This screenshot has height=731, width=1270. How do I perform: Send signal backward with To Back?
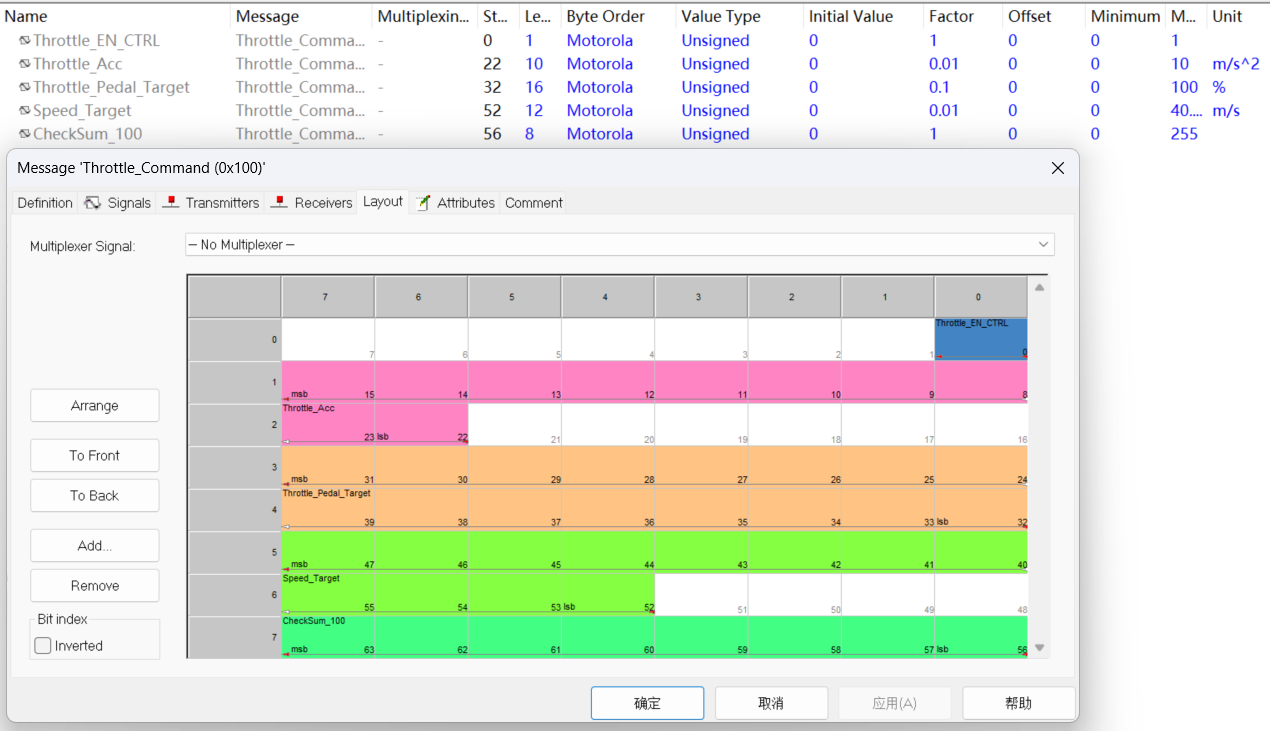(95, 496)
